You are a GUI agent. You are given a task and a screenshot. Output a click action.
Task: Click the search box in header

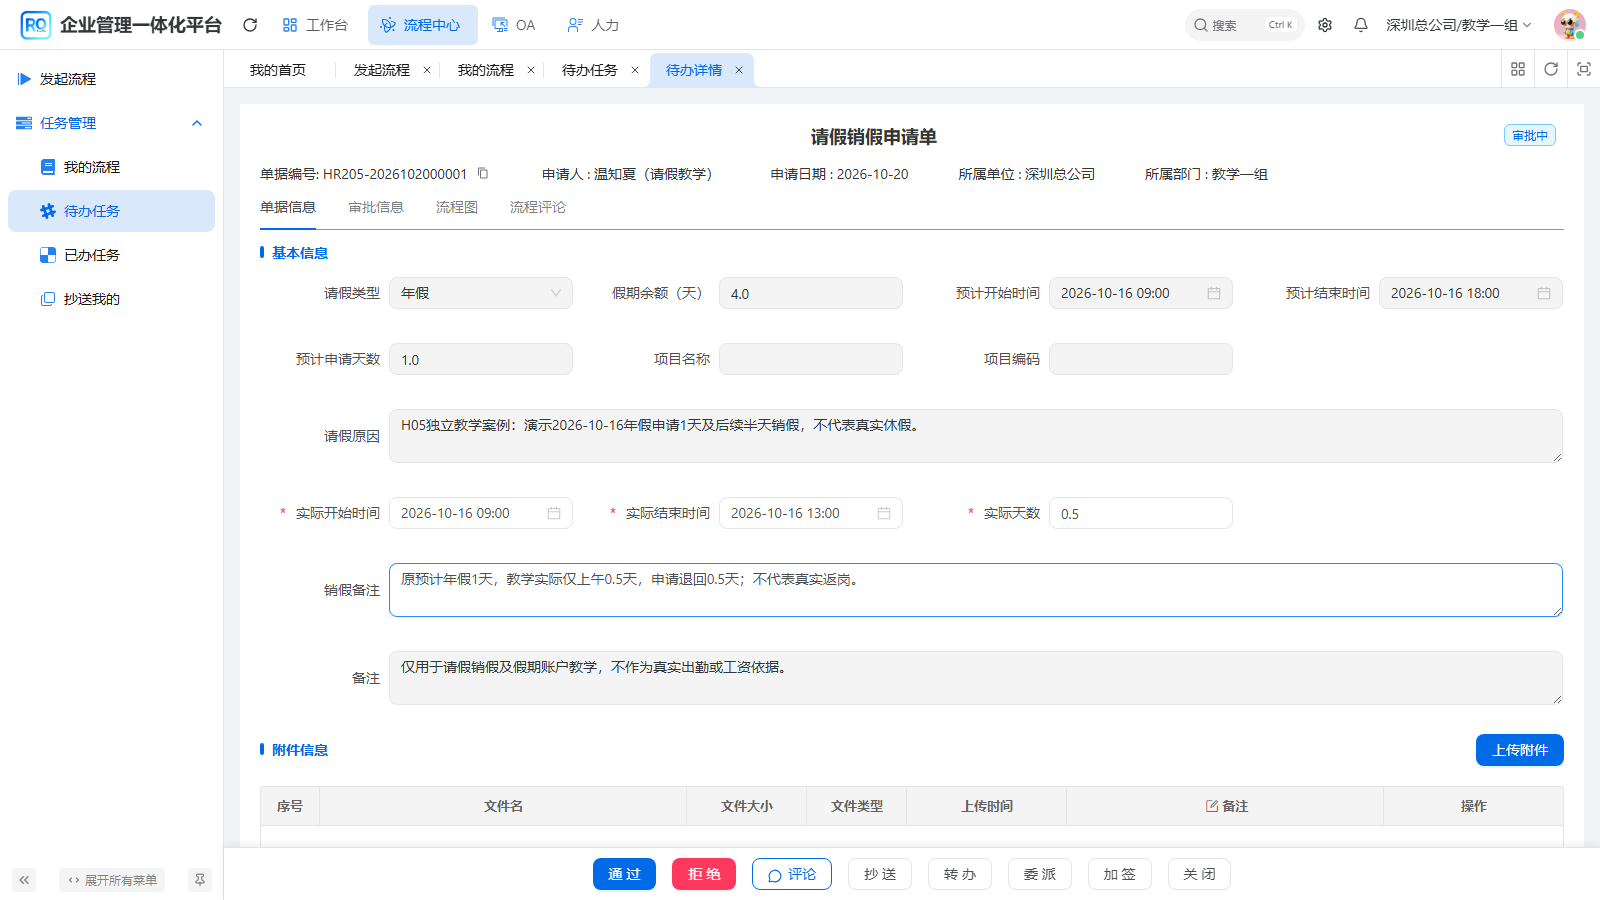(1245, 25)
